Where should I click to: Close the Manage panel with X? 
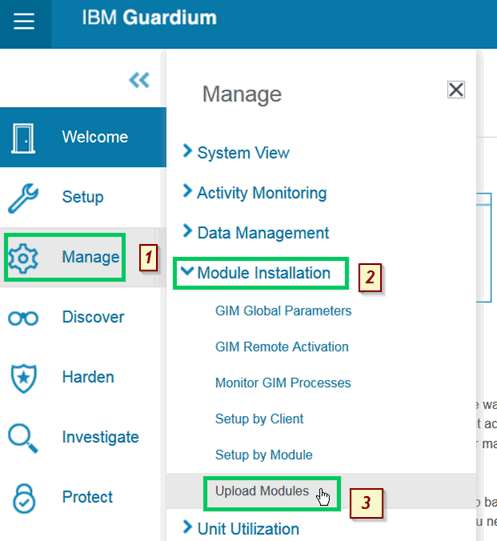456,90
